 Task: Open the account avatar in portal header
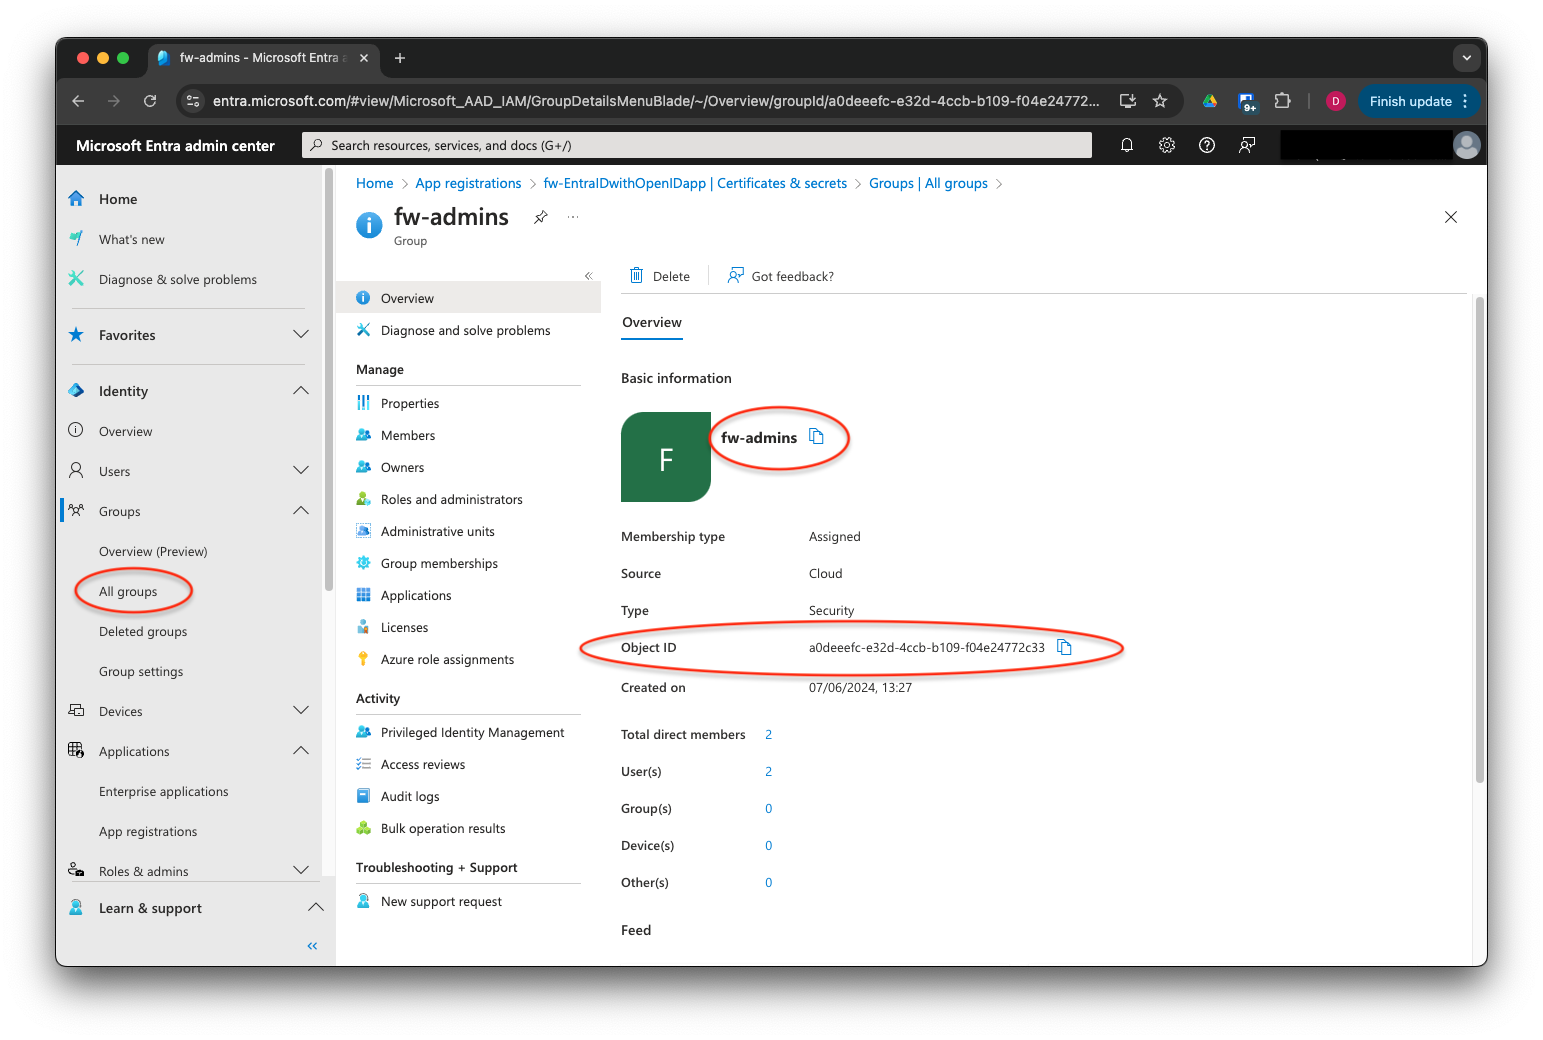[1467, 145]
